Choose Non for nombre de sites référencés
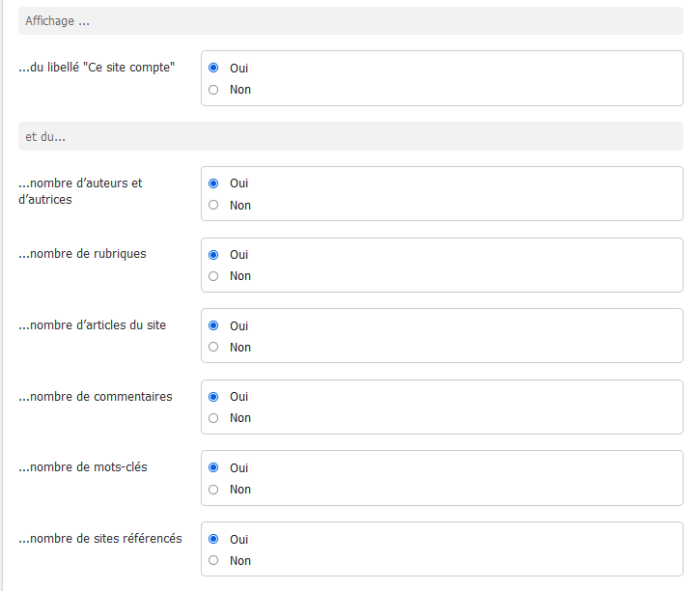The image size is (700, 591). click(214, 561)
